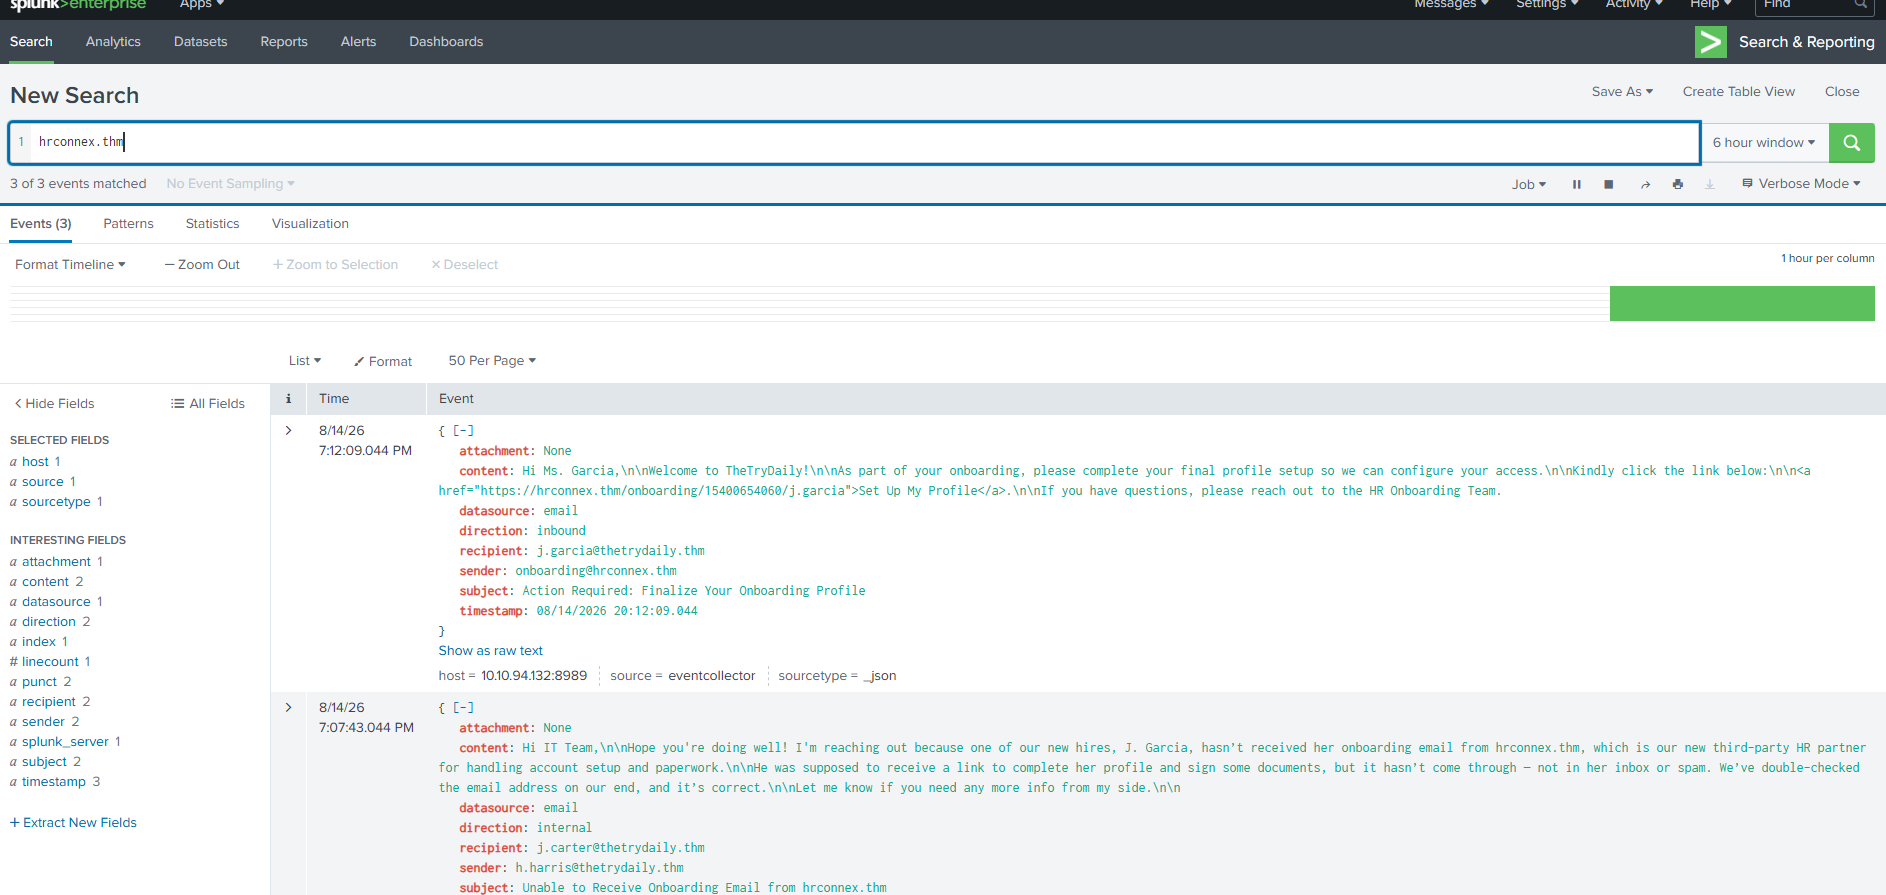1886x895 pixels.
Task: Select the splunk_server field
Action: click(65, 742)
